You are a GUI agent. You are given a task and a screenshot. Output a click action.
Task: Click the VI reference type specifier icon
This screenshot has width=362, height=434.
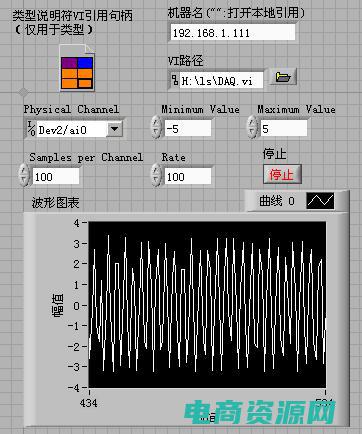[x=77, y=68]
